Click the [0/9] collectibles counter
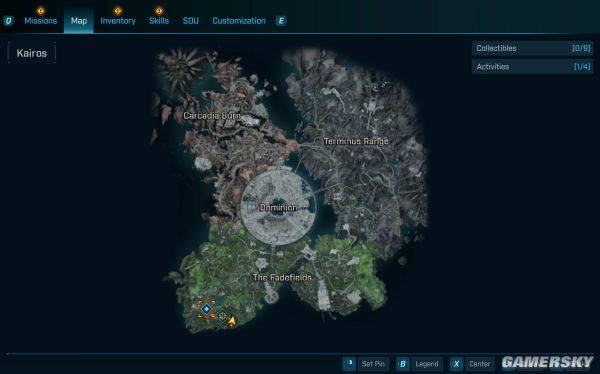 coord(581,48)
